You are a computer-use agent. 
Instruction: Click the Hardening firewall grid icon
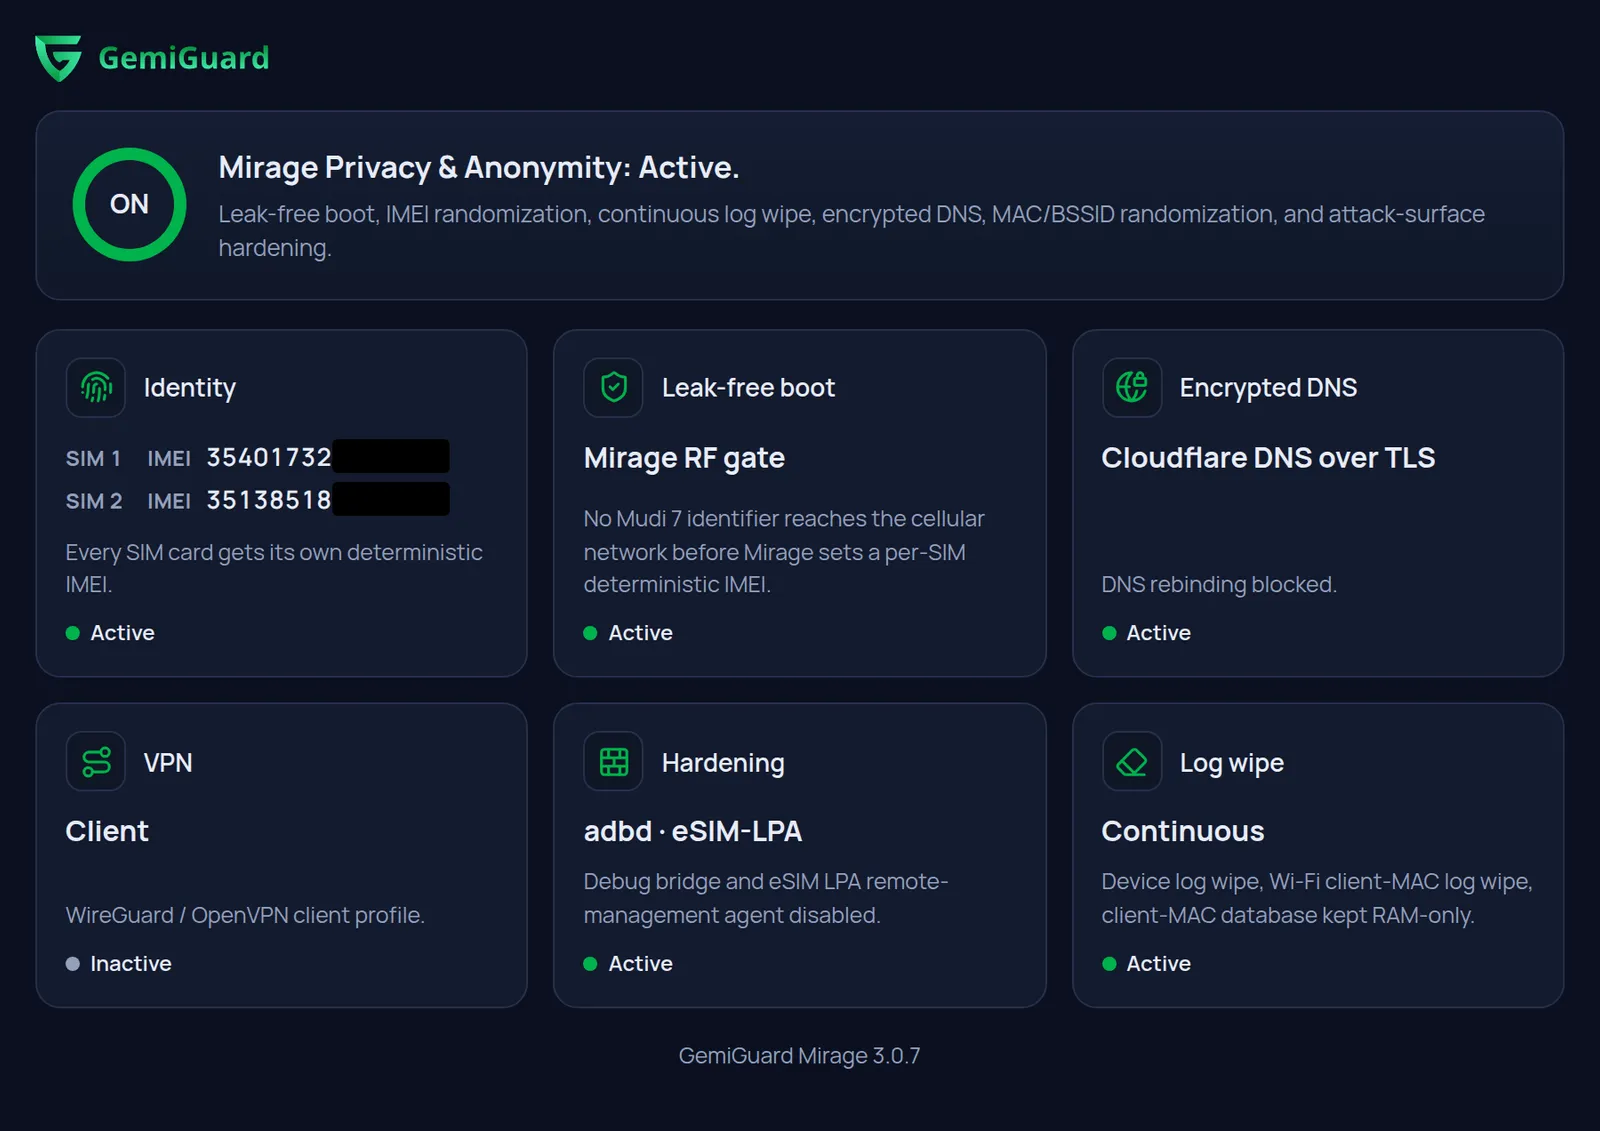pyautogui.click(x=613, y=762)
